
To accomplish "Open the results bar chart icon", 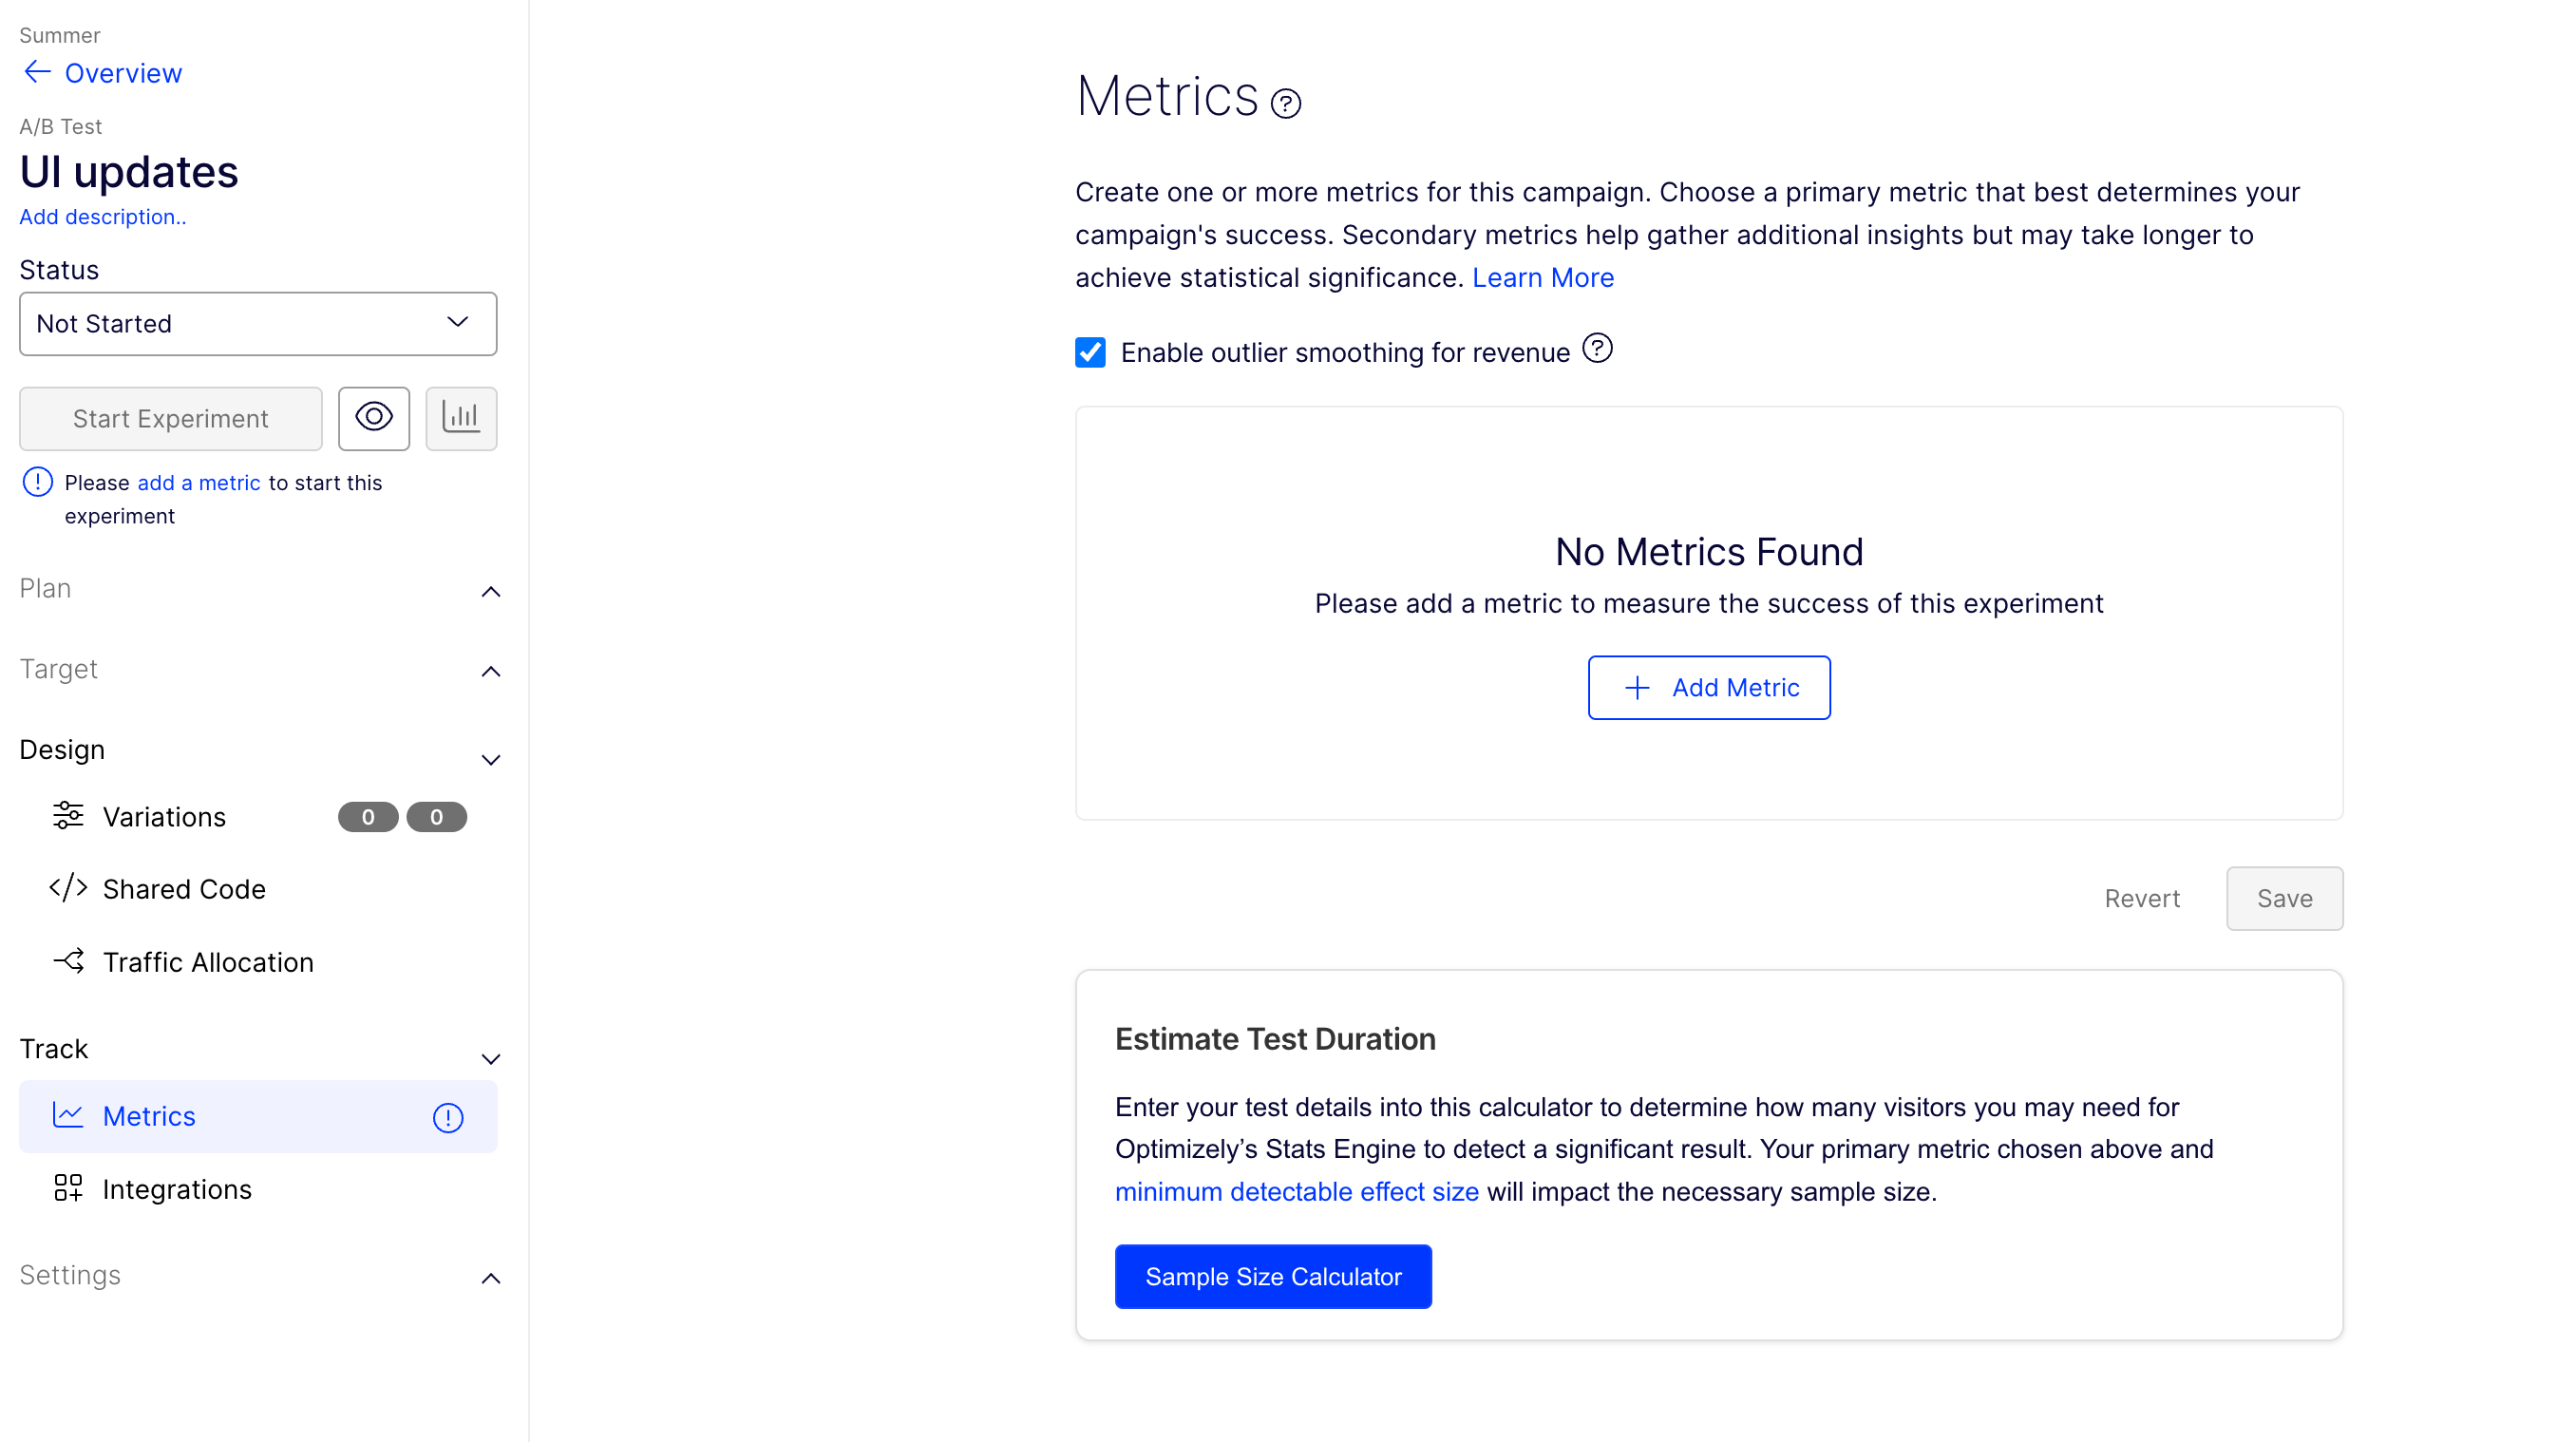I will point(461,418).
